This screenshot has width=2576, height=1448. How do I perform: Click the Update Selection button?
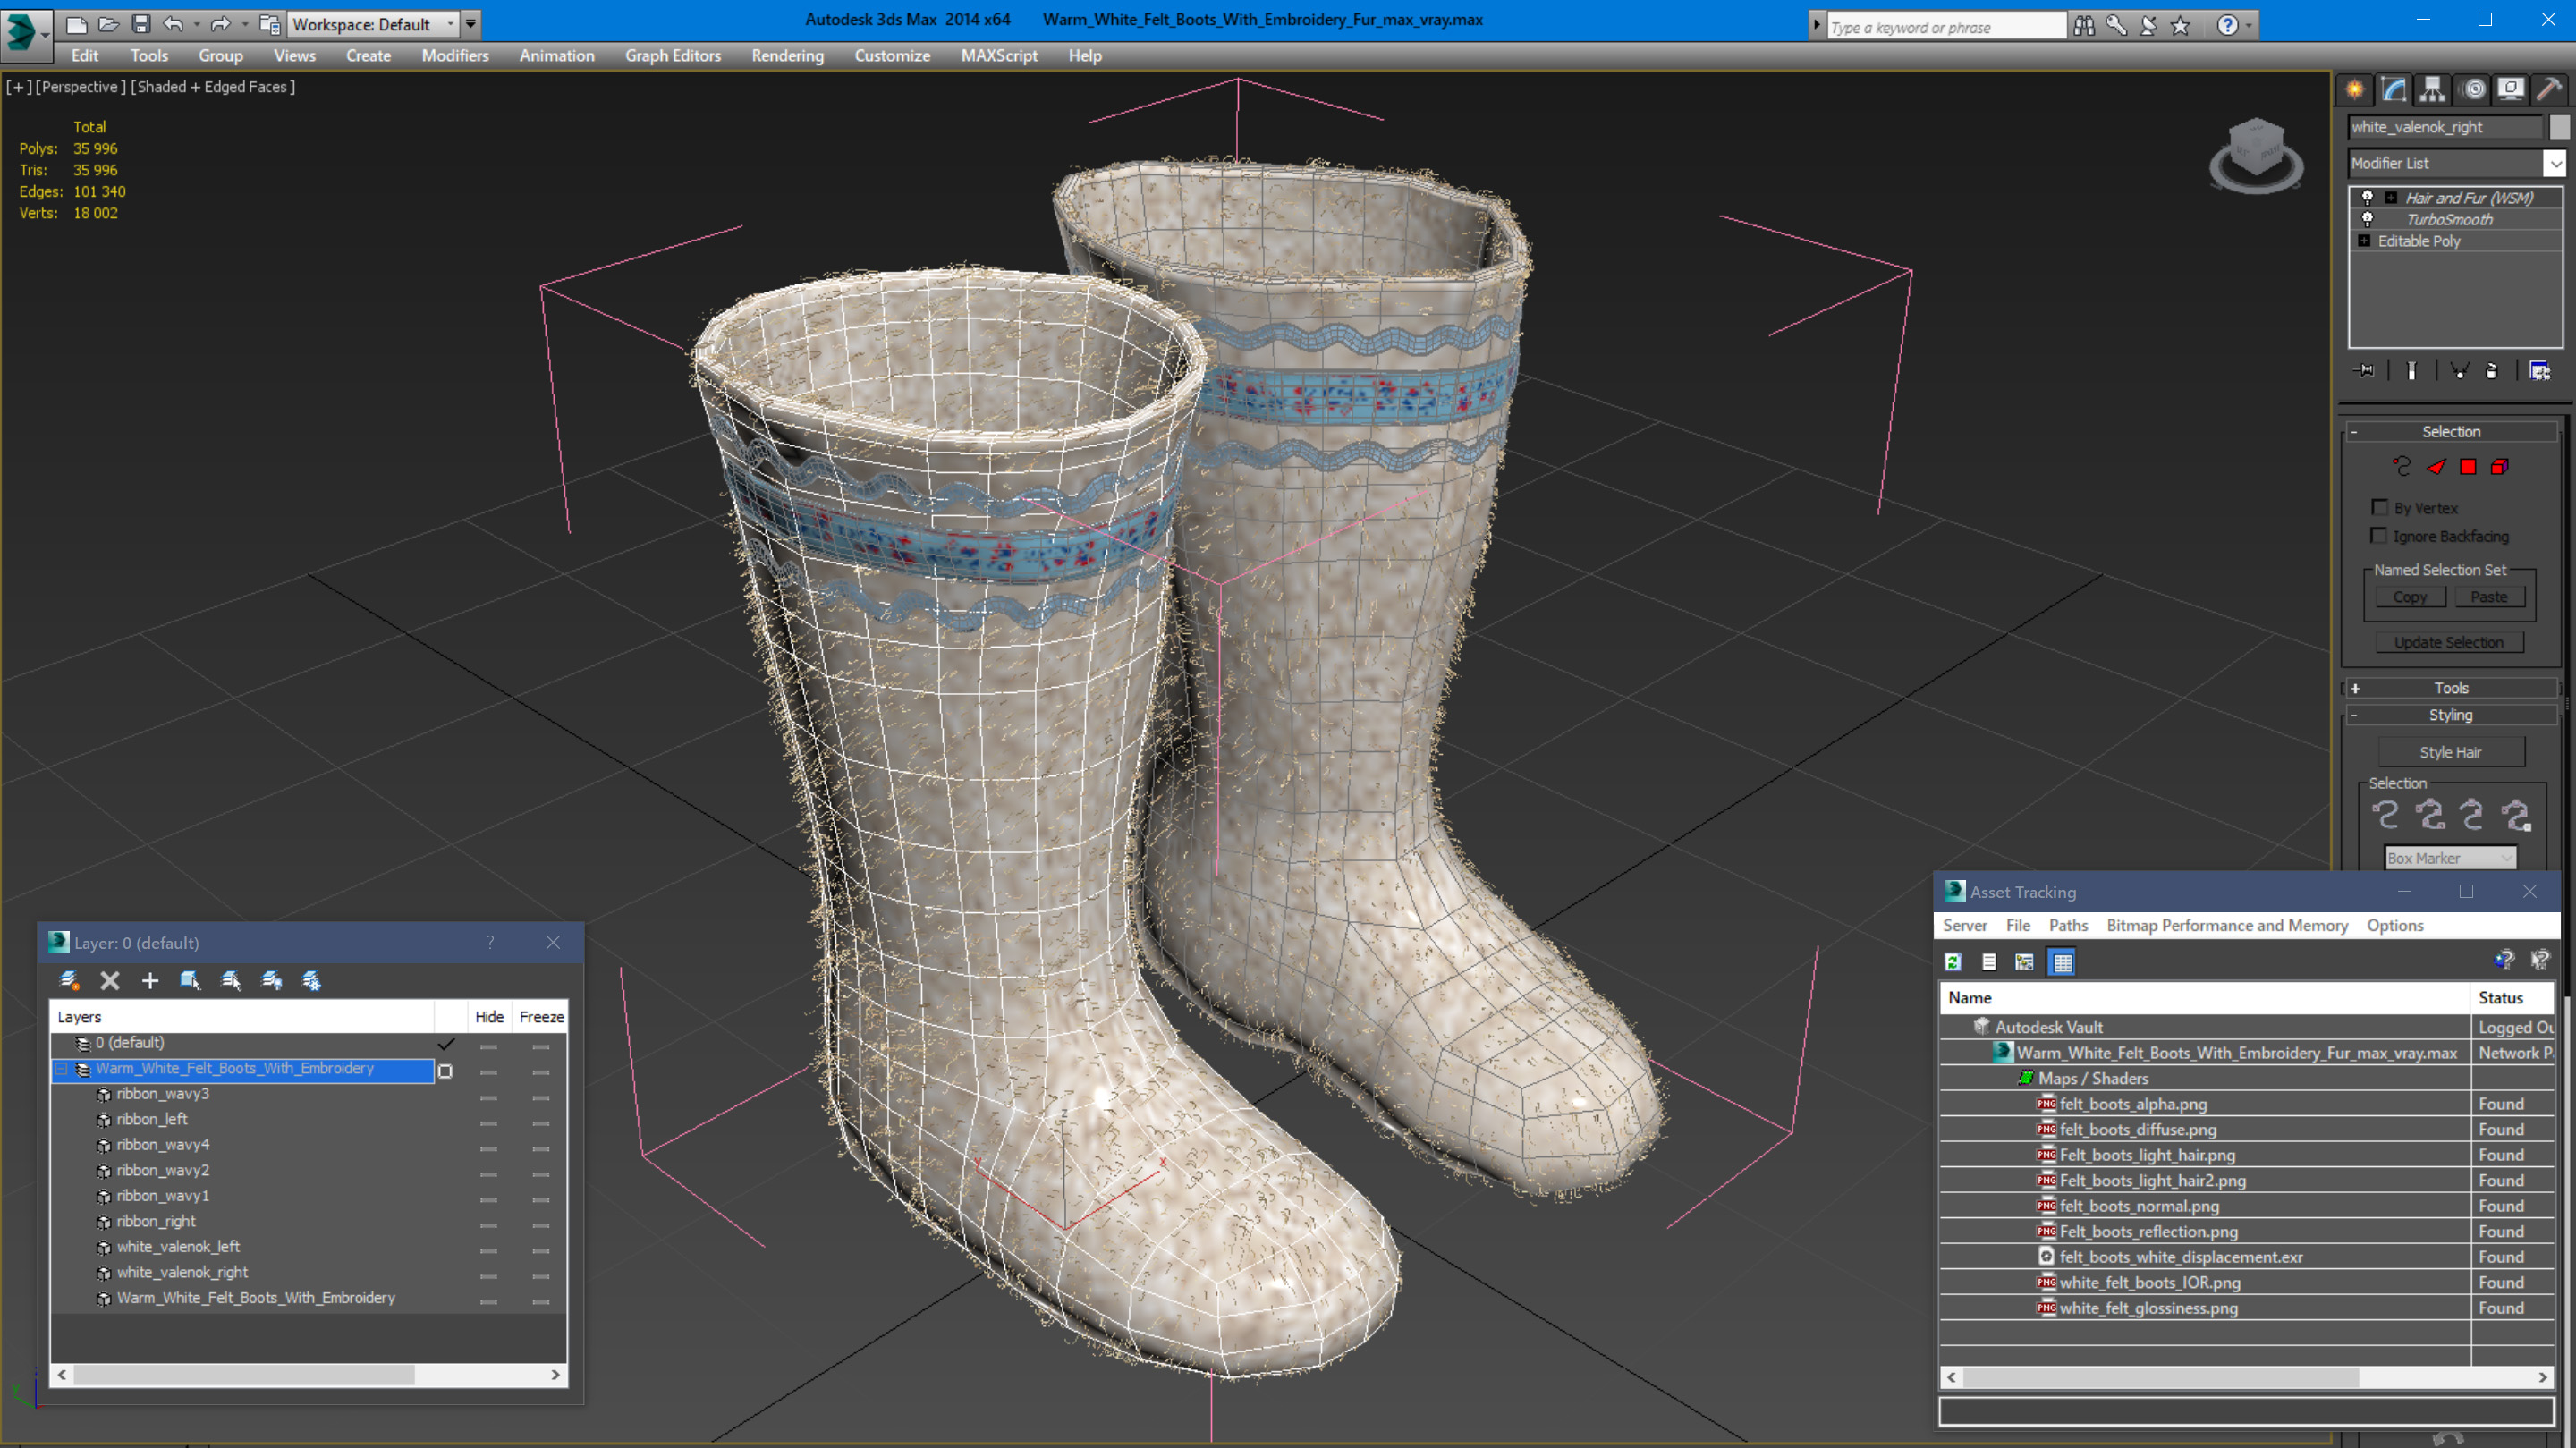pos(2448,642)
